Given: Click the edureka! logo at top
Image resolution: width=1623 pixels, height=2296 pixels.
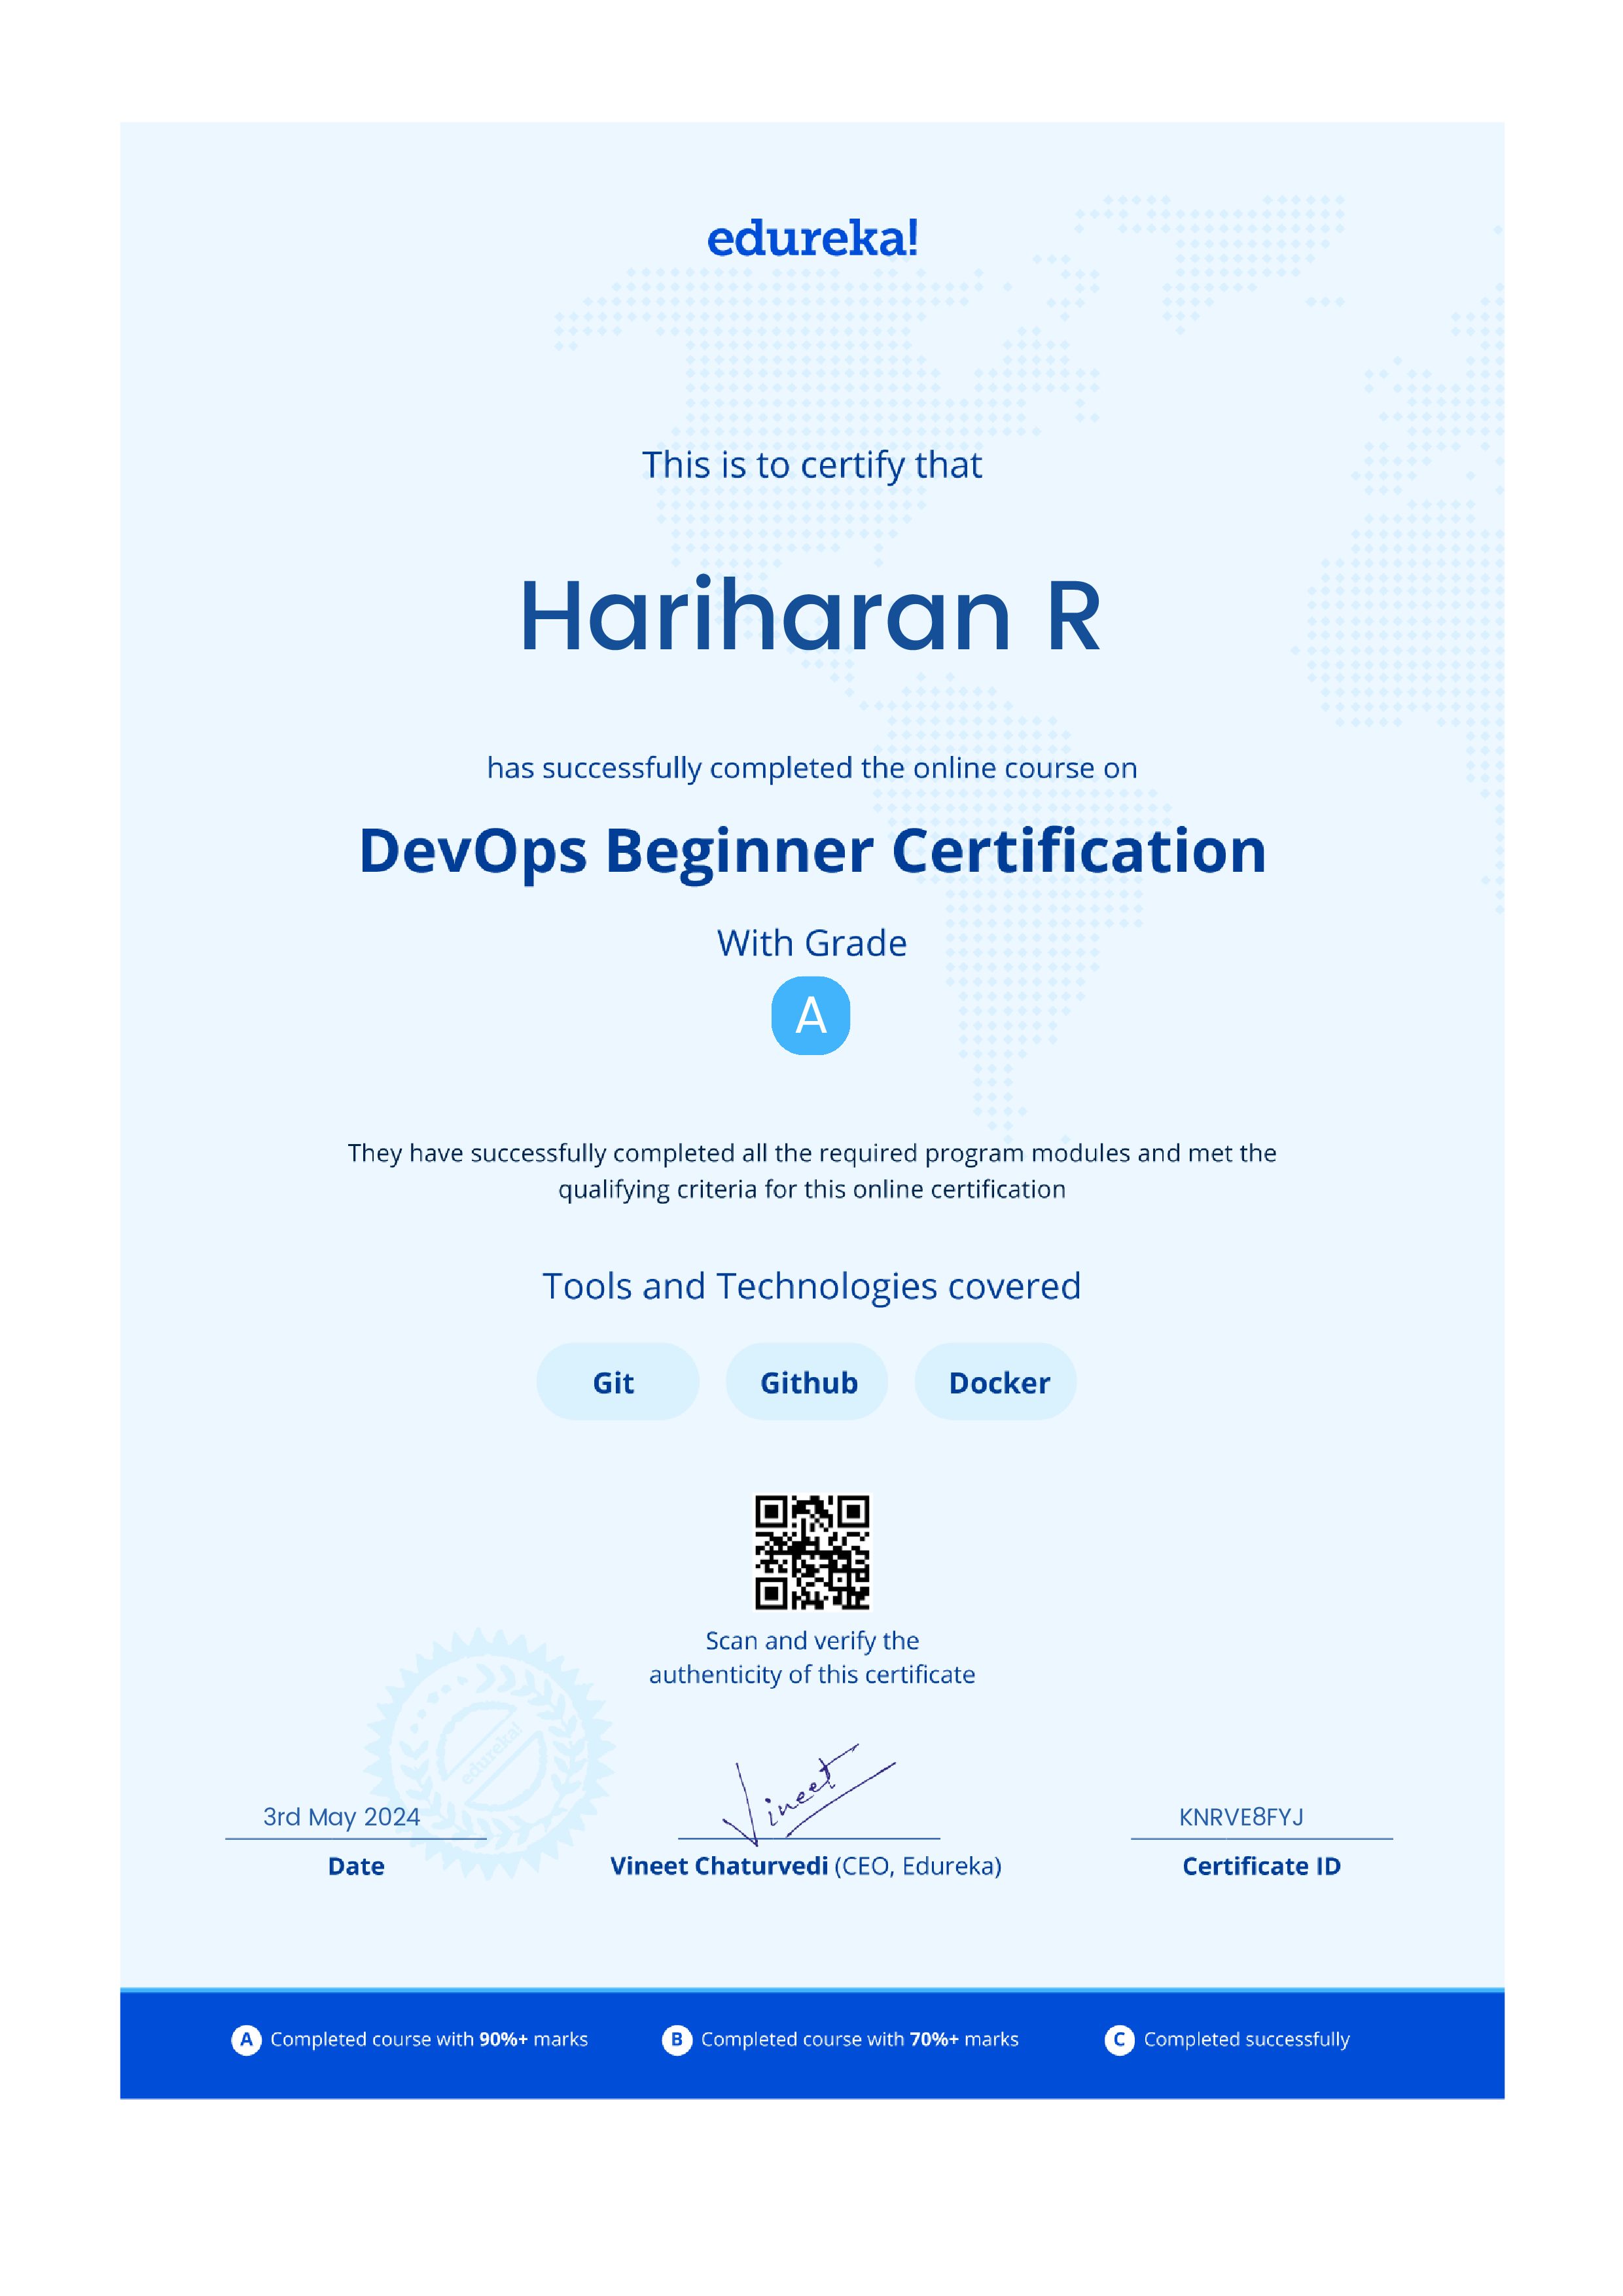Looking at the screenshot, I should pos(812,238).
